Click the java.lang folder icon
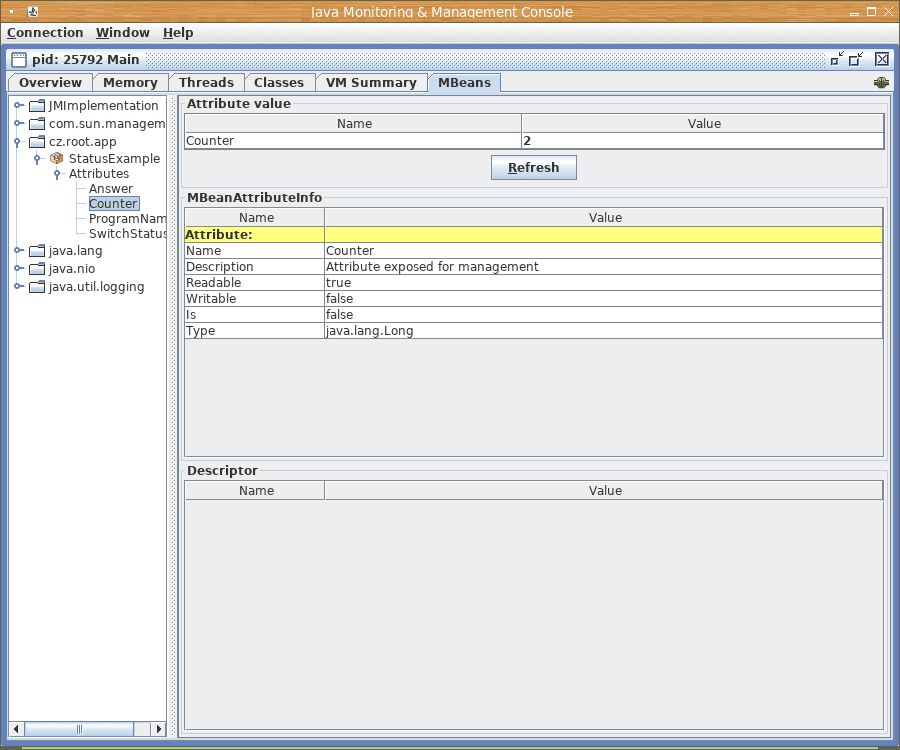900x750 pixels. (x=37, y=251)
